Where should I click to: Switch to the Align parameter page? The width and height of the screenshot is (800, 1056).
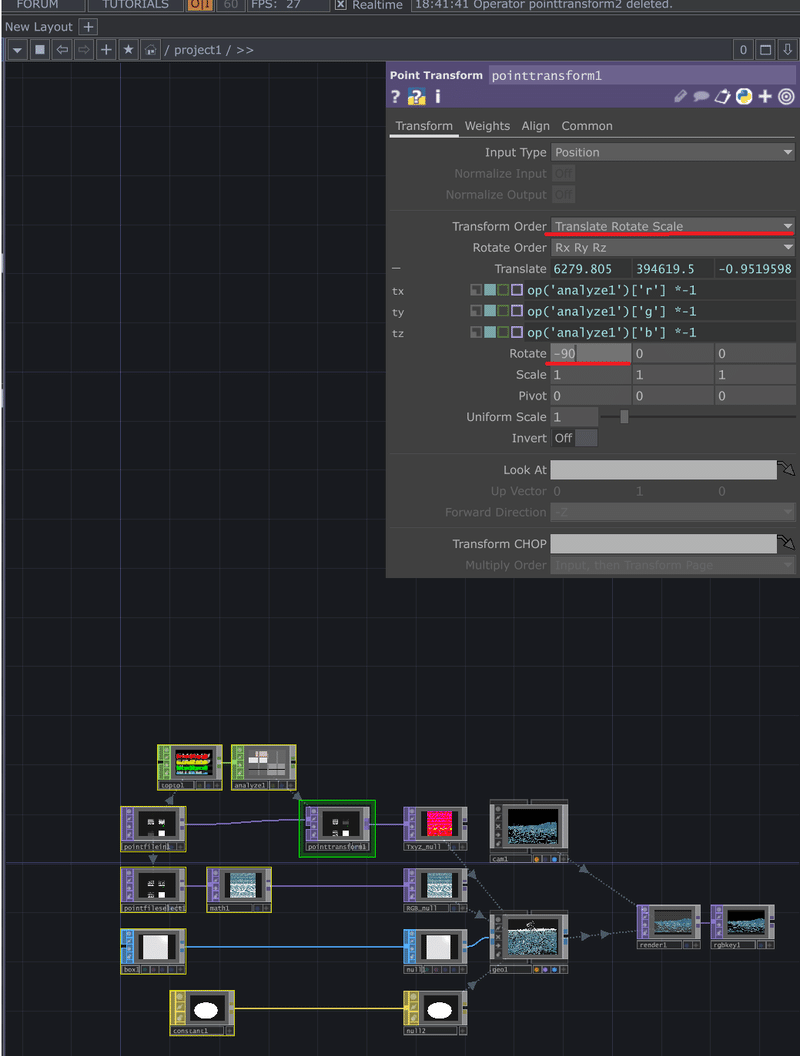point(535,126)
